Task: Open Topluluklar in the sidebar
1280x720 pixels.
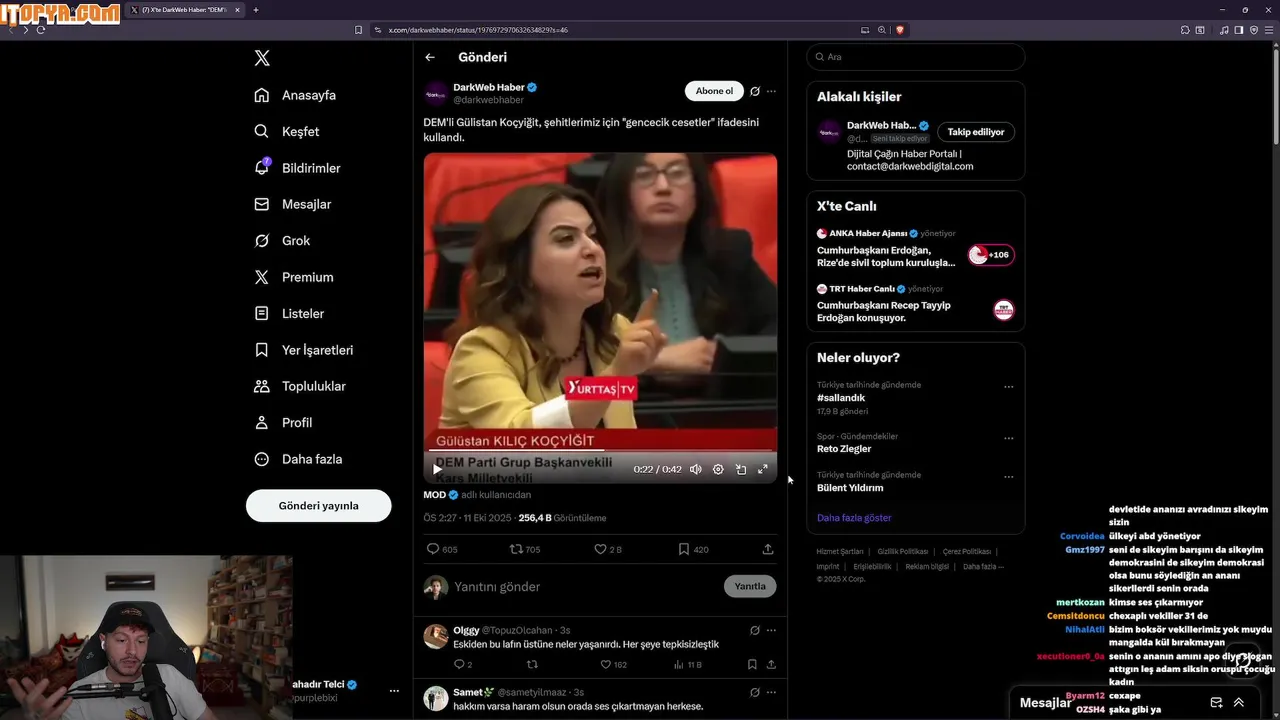Action: pyautogui.click(x=300, y=386)
